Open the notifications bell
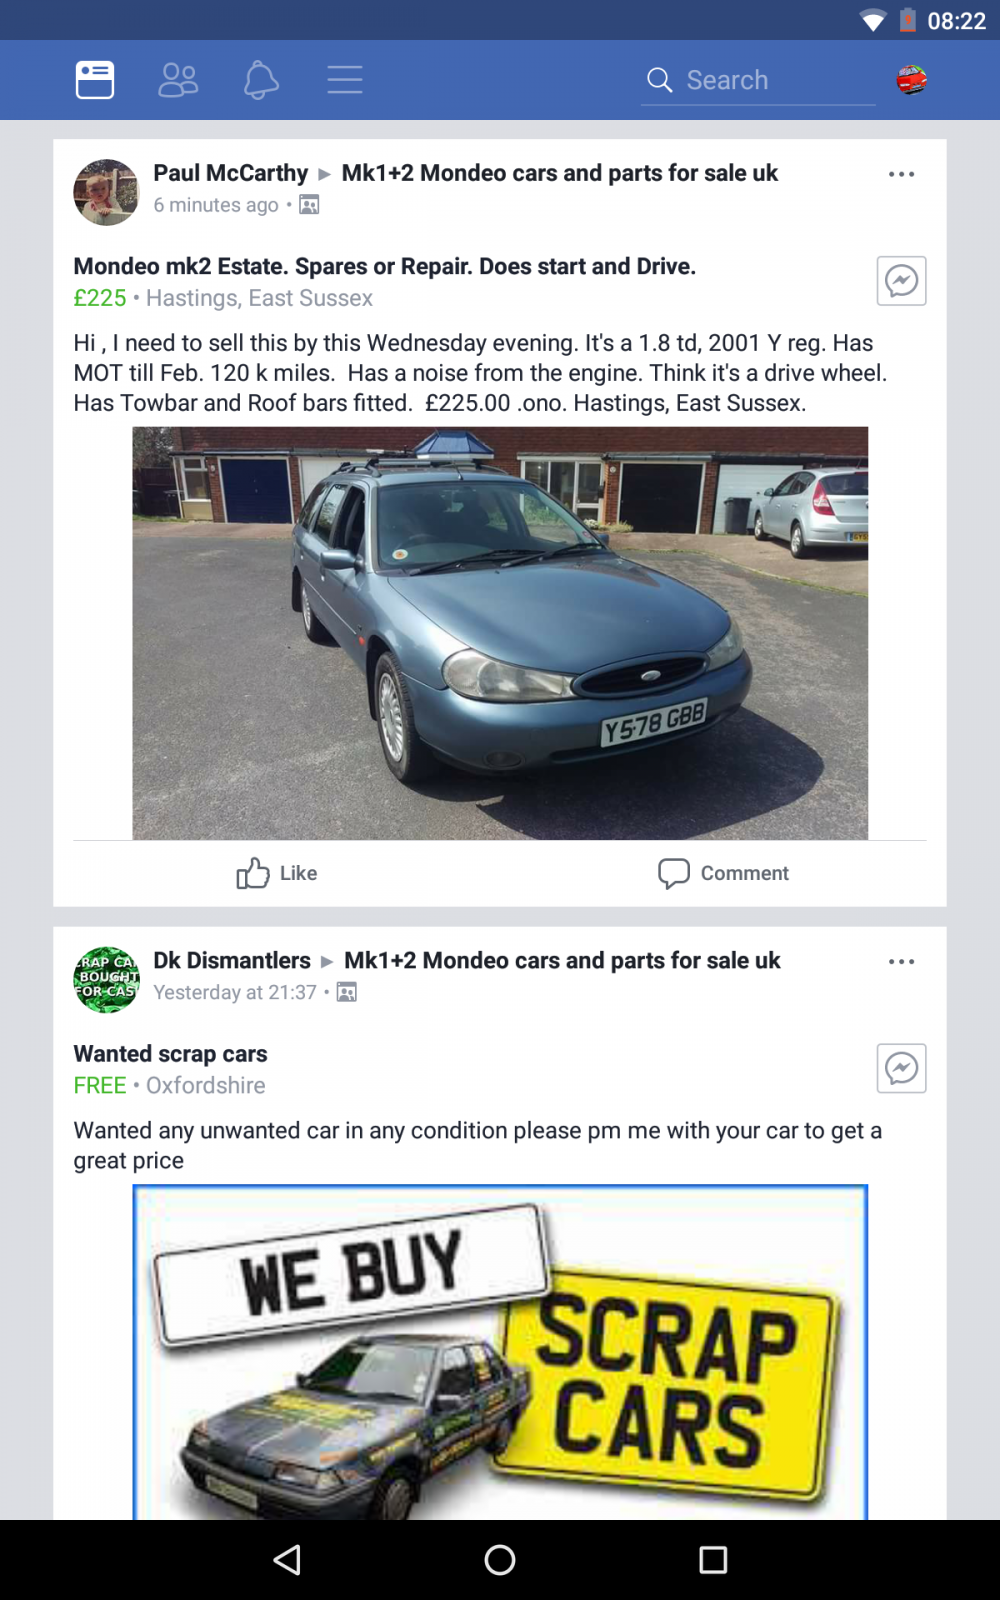The image size is (1000, 1600). click(261, 80)
